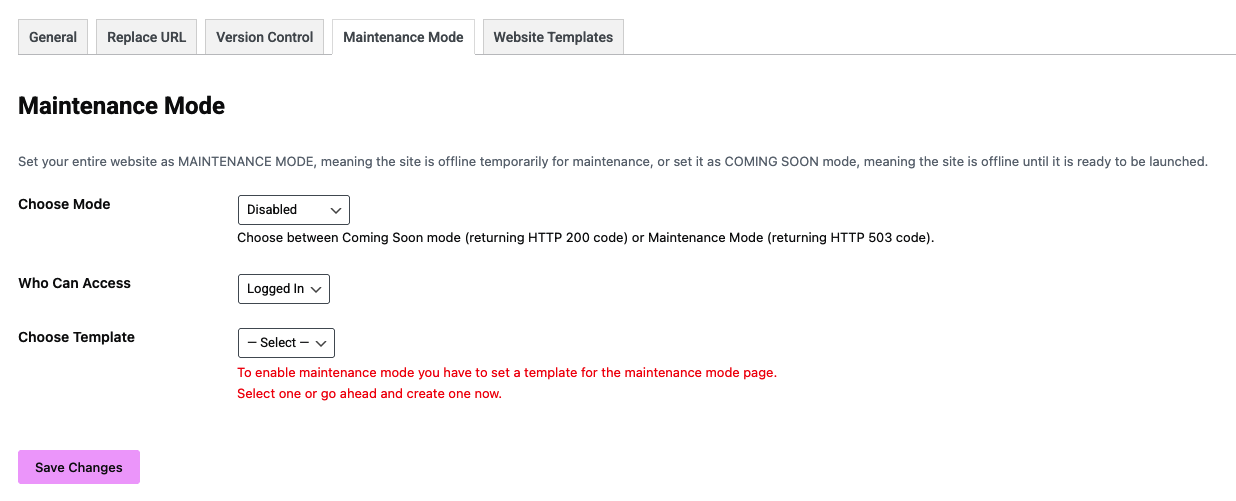Click the red 'create one now' line
The image size is (1236, 501).
click(369, 393)
